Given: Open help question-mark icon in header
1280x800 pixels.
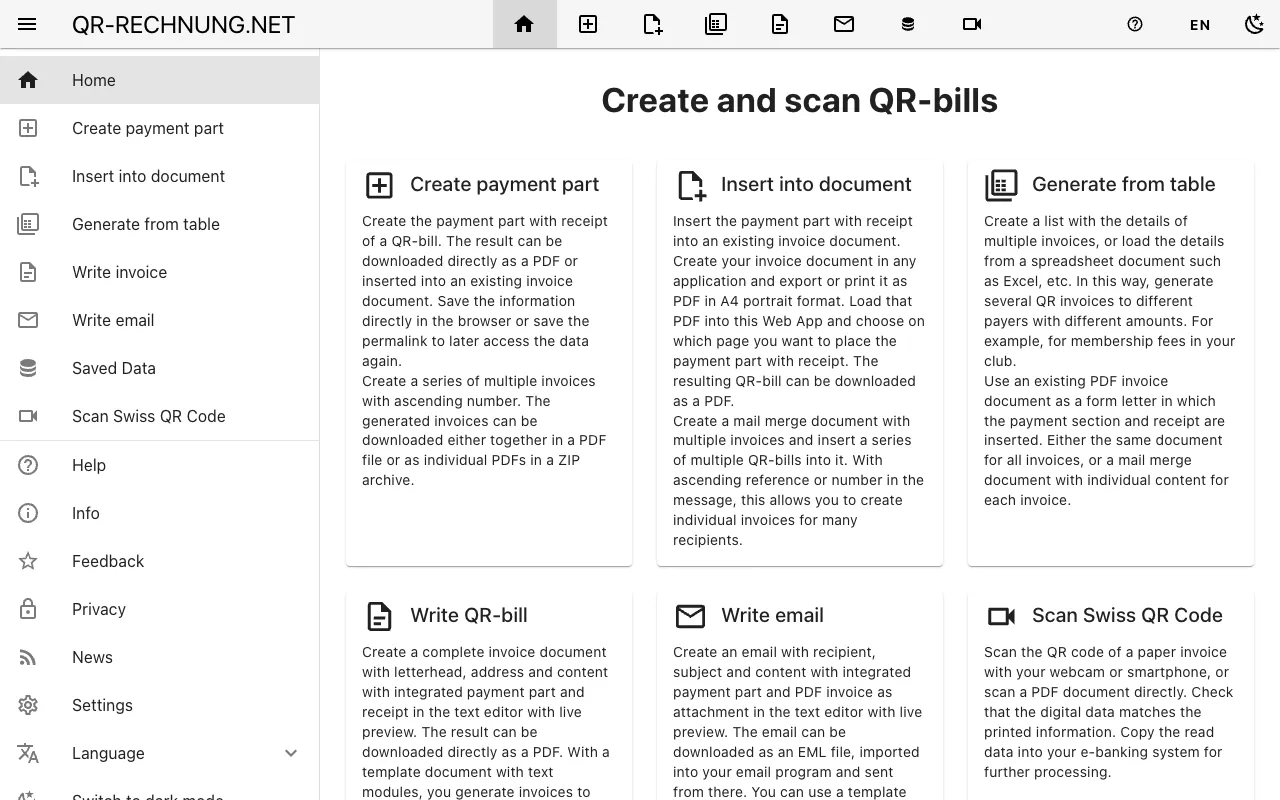Looking at the screenshot, I should pos(1135,24).
